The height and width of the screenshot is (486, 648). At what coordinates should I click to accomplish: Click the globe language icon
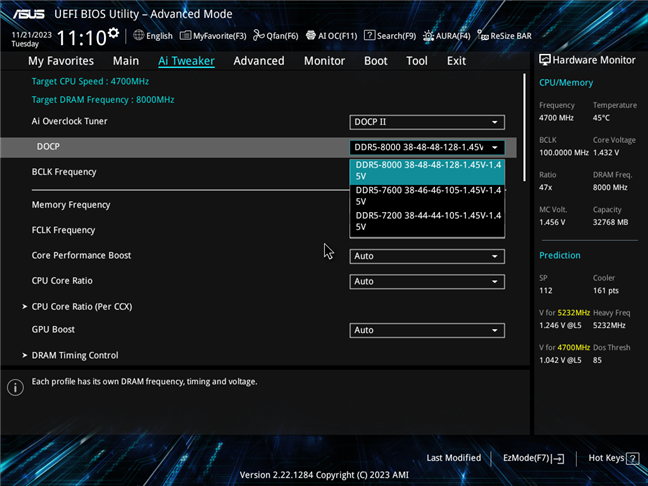(x=138, y=36)
